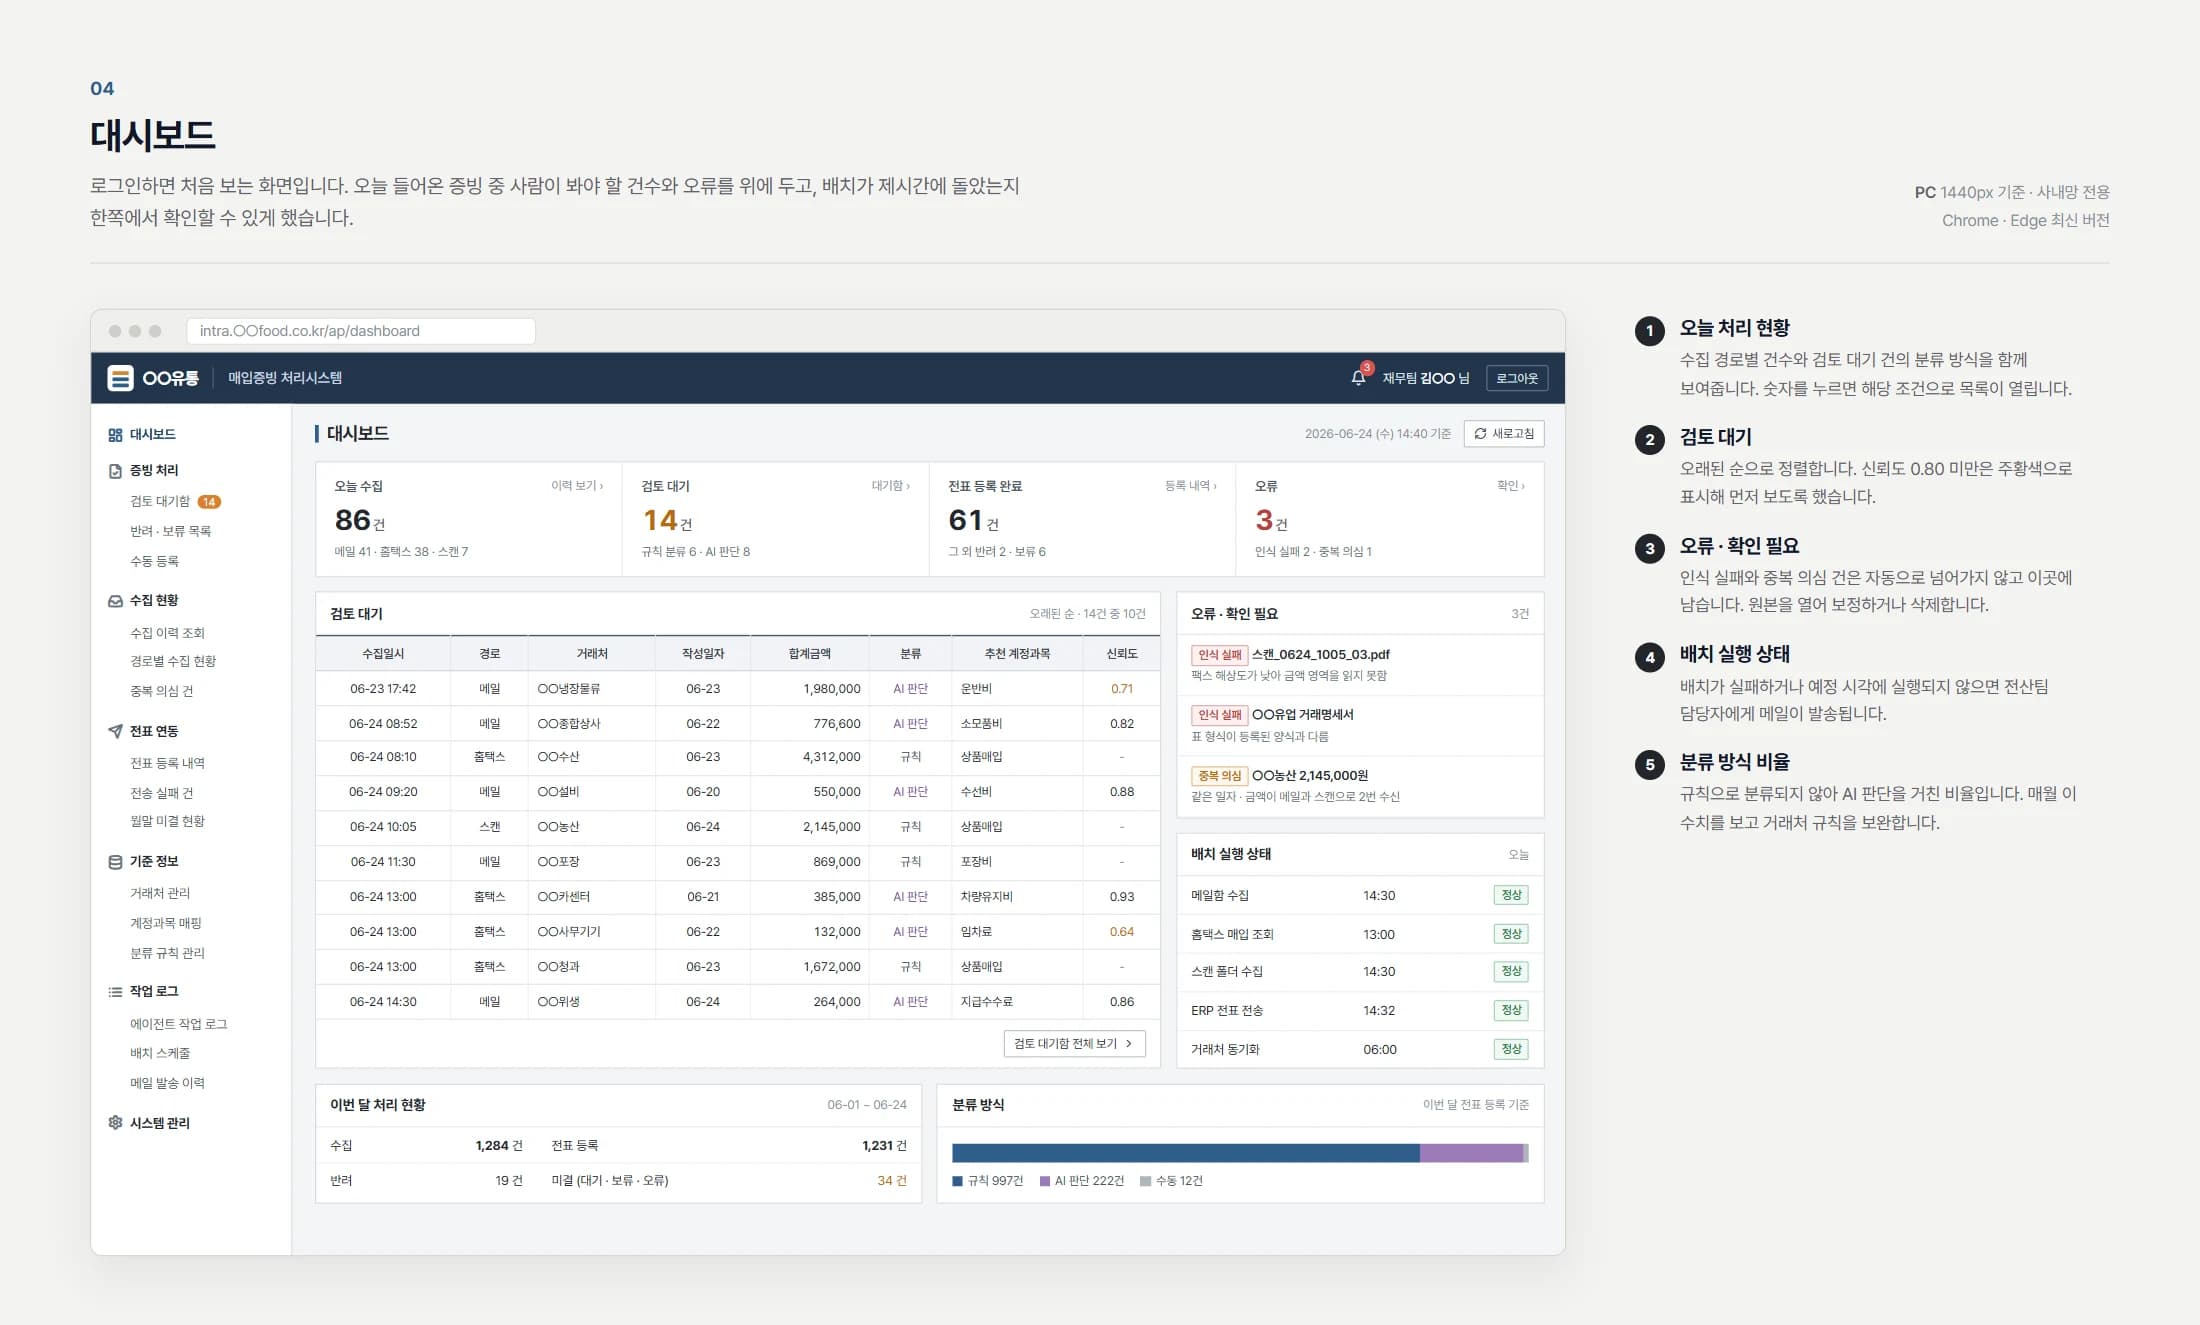Open 에이전트 작업 로그 menu item
Viewport: 2200px width, 1325px height.
point(178,1024)
